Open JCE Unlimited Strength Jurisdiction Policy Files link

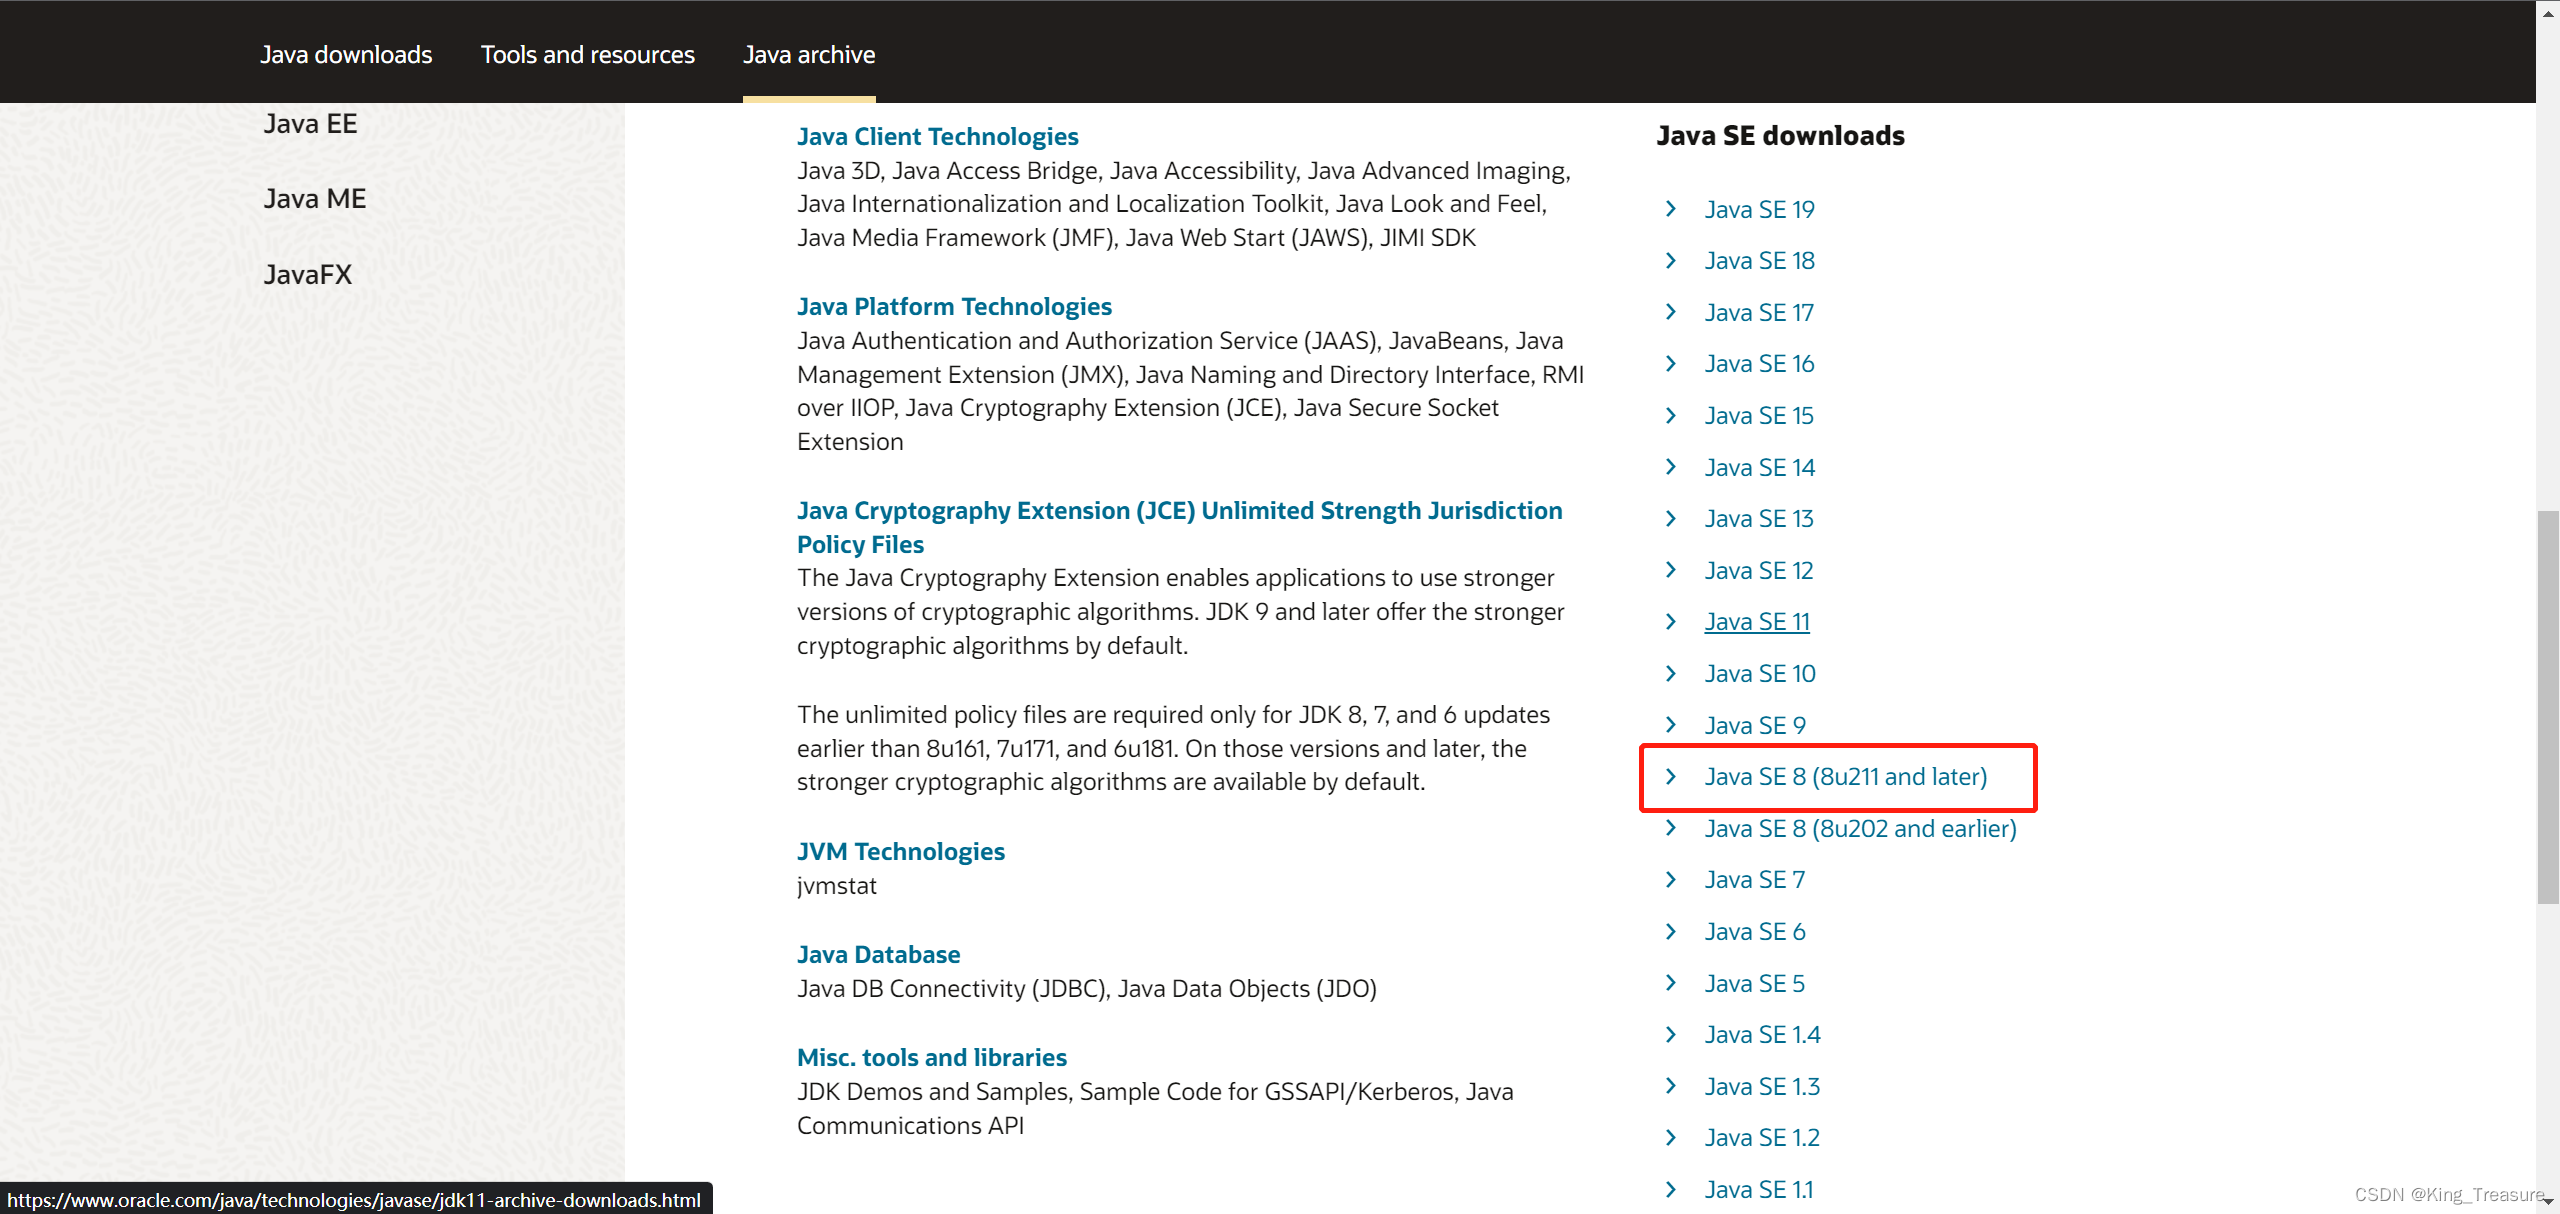click(x=1180, y=528)
